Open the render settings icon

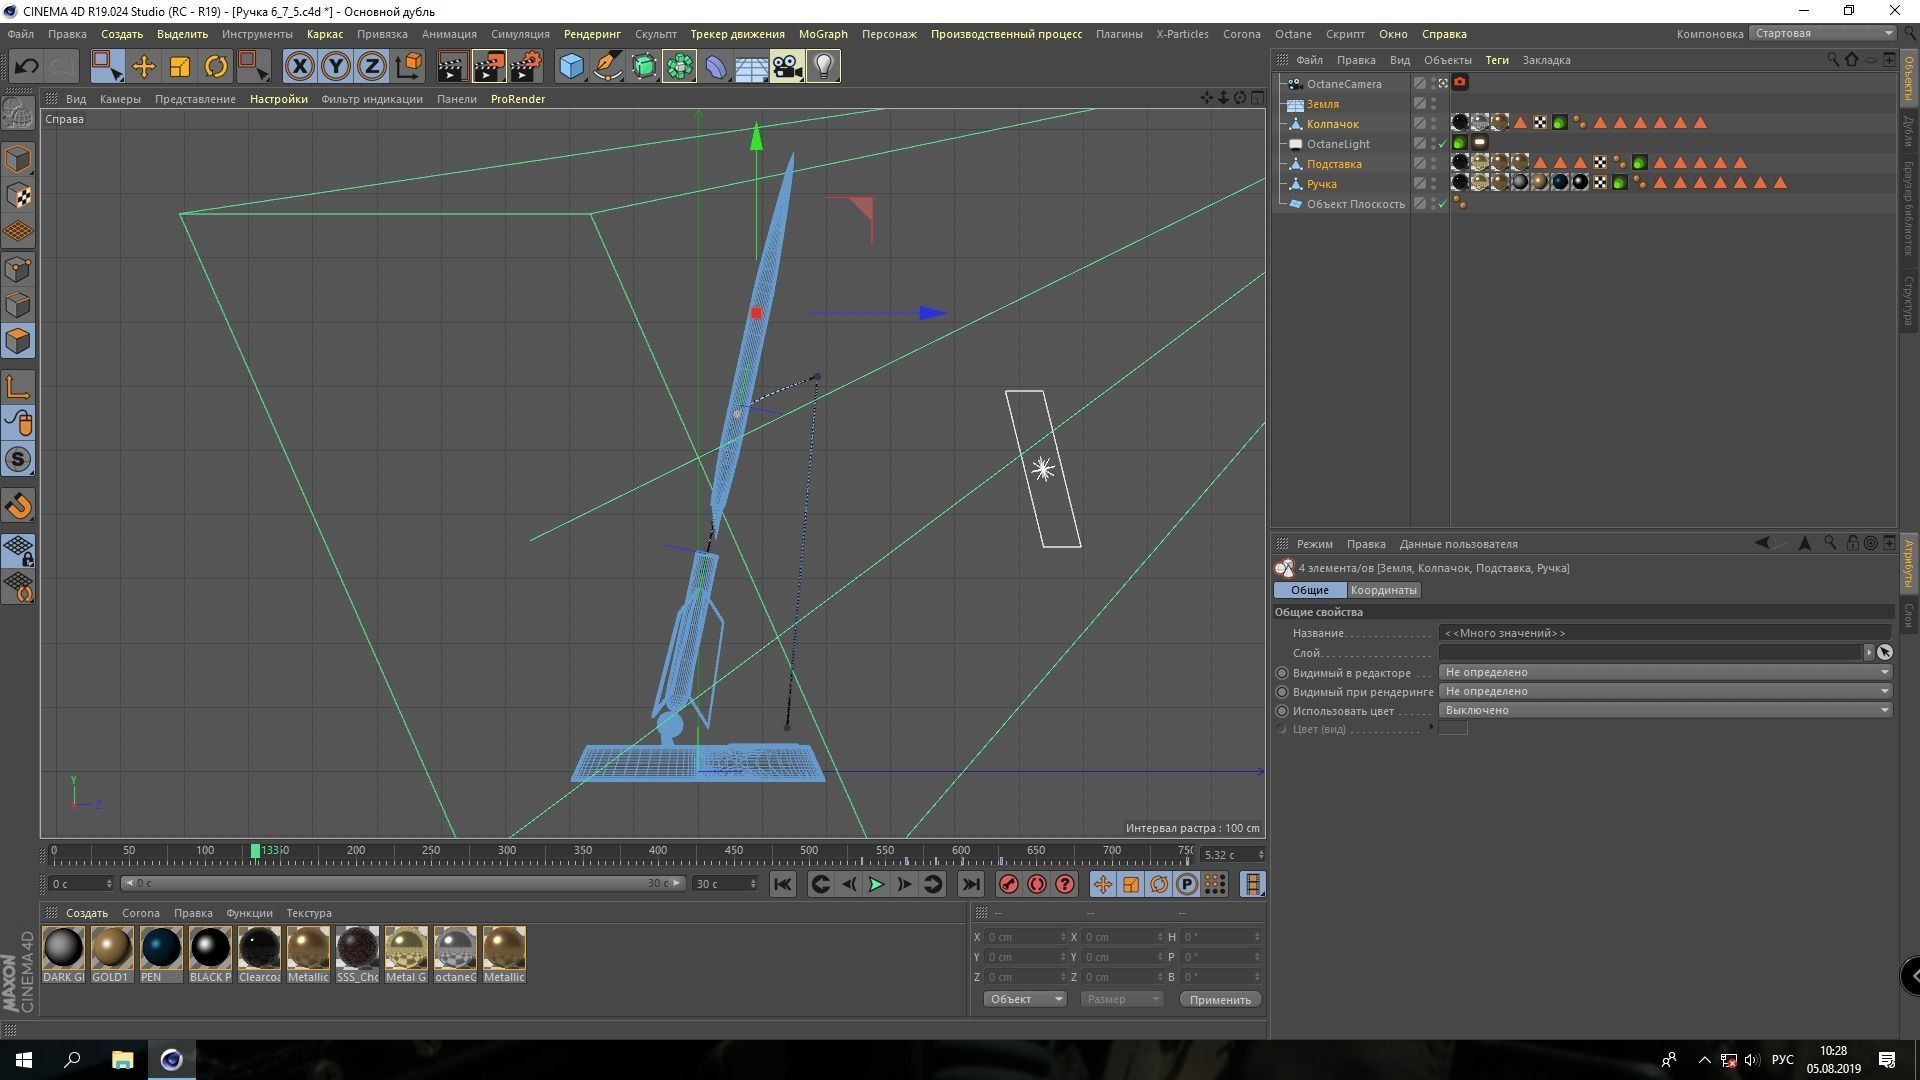[526, 67]
